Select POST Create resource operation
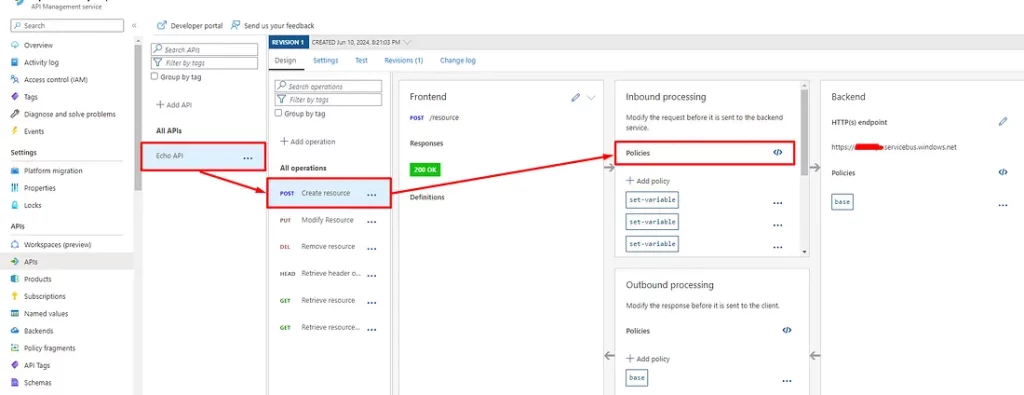 pos(329,193)
